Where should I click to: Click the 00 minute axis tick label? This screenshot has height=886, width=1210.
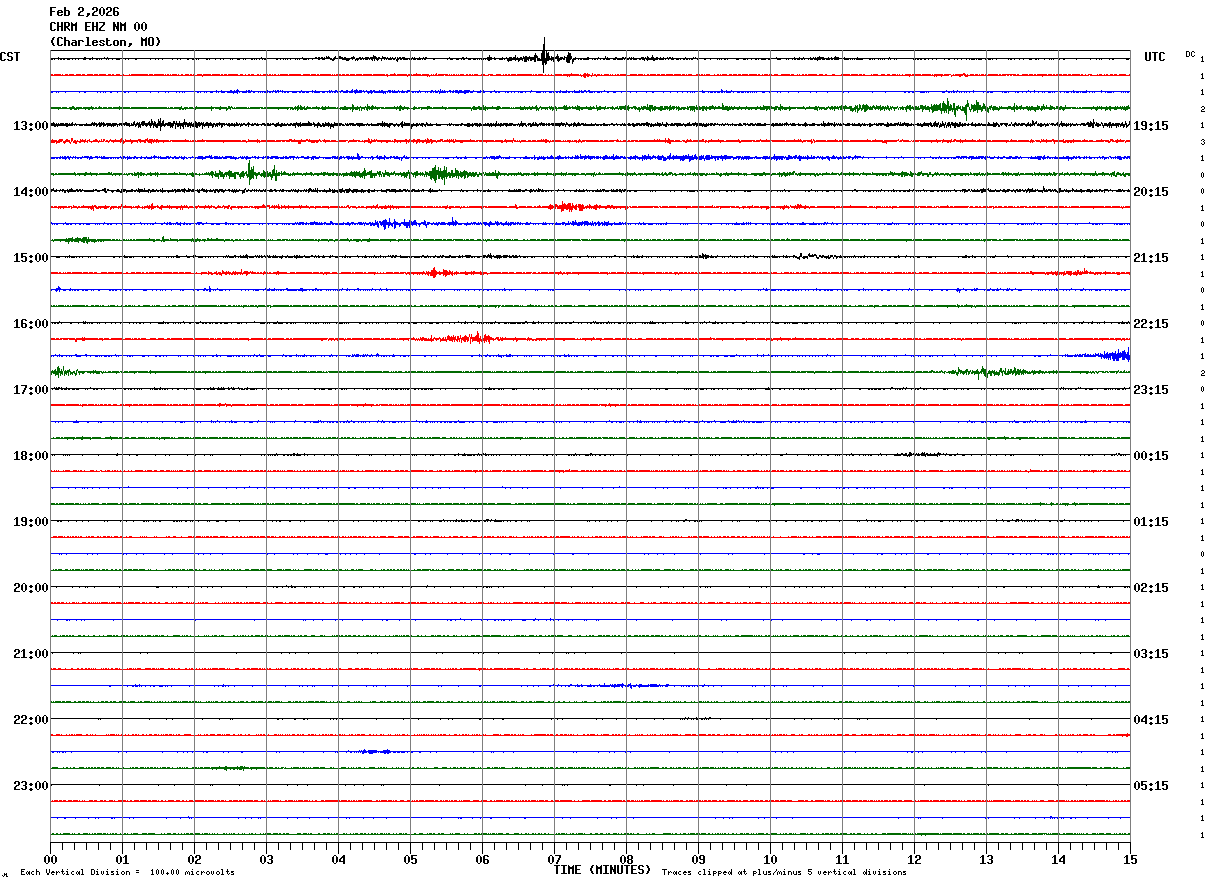[x=51, y=859]
